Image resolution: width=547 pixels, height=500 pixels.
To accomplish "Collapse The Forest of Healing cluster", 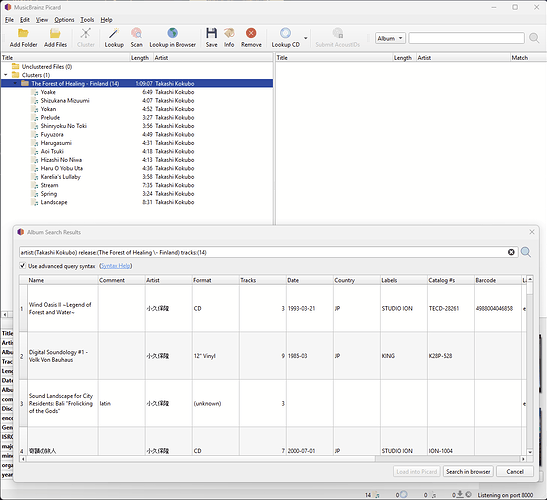I will click(x=15, y=83).
